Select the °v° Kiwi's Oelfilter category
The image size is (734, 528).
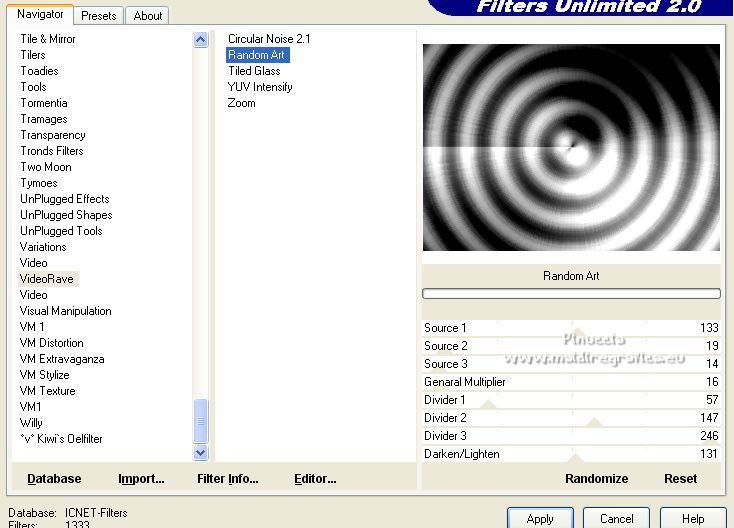coord(61,439)
